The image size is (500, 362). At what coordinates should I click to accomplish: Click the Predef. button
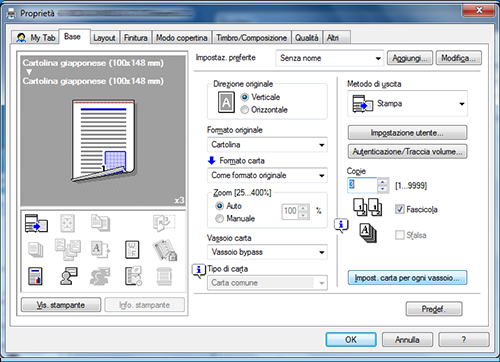pyautogui.click(x=434, y=309)
